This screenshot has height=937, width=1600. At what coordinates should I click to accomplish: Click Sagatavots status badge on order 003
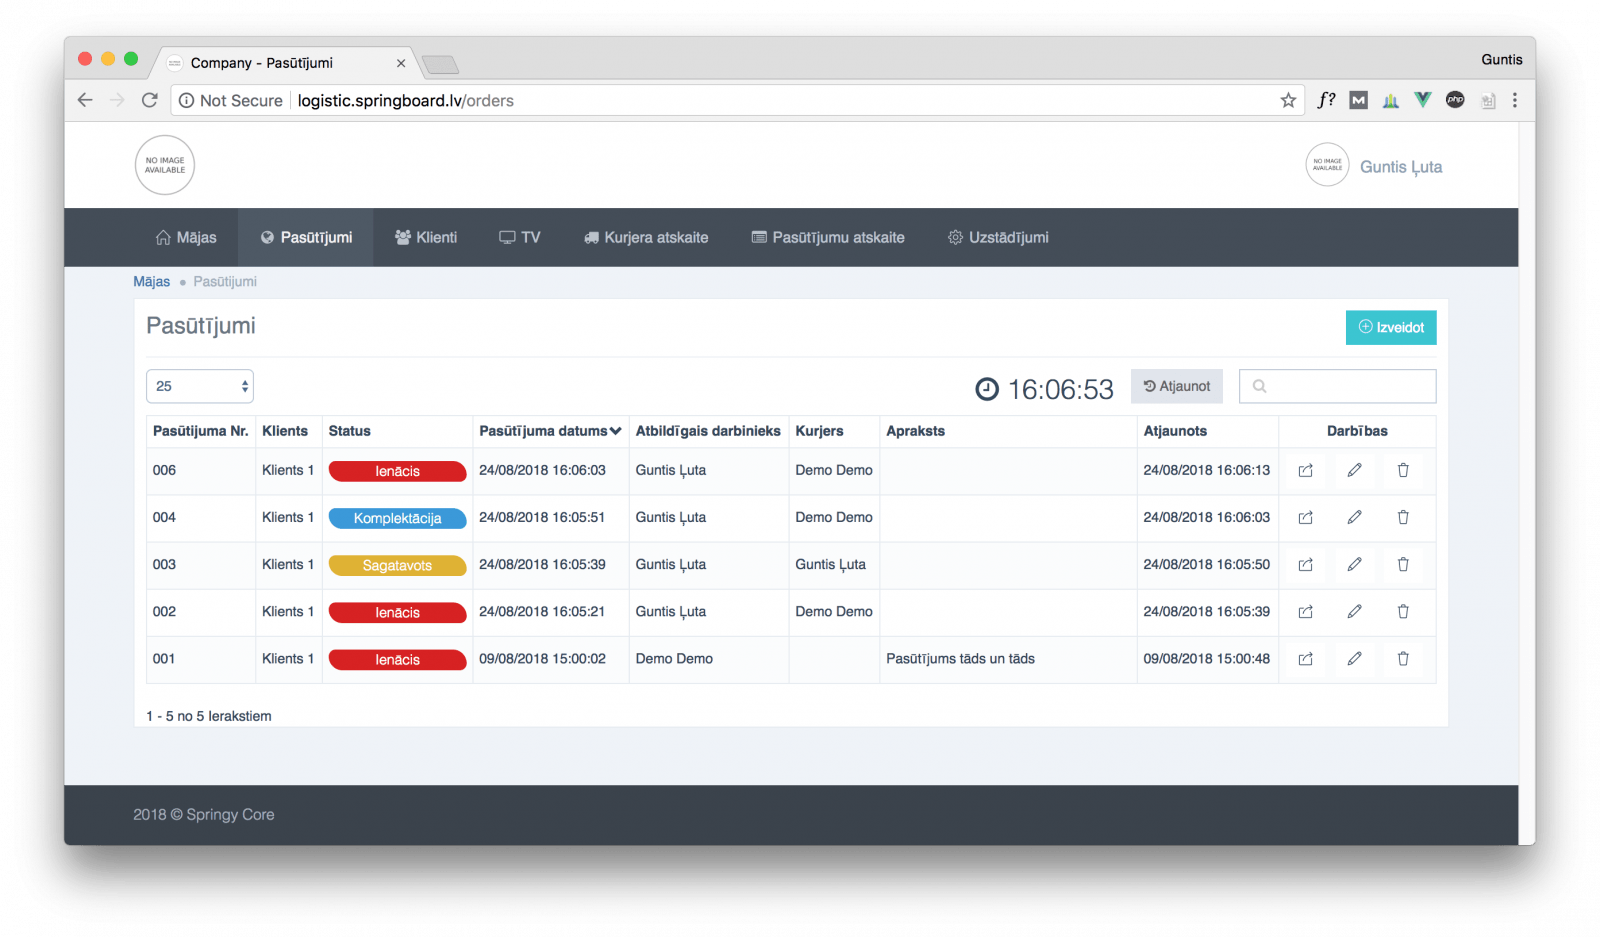(397, 565)
